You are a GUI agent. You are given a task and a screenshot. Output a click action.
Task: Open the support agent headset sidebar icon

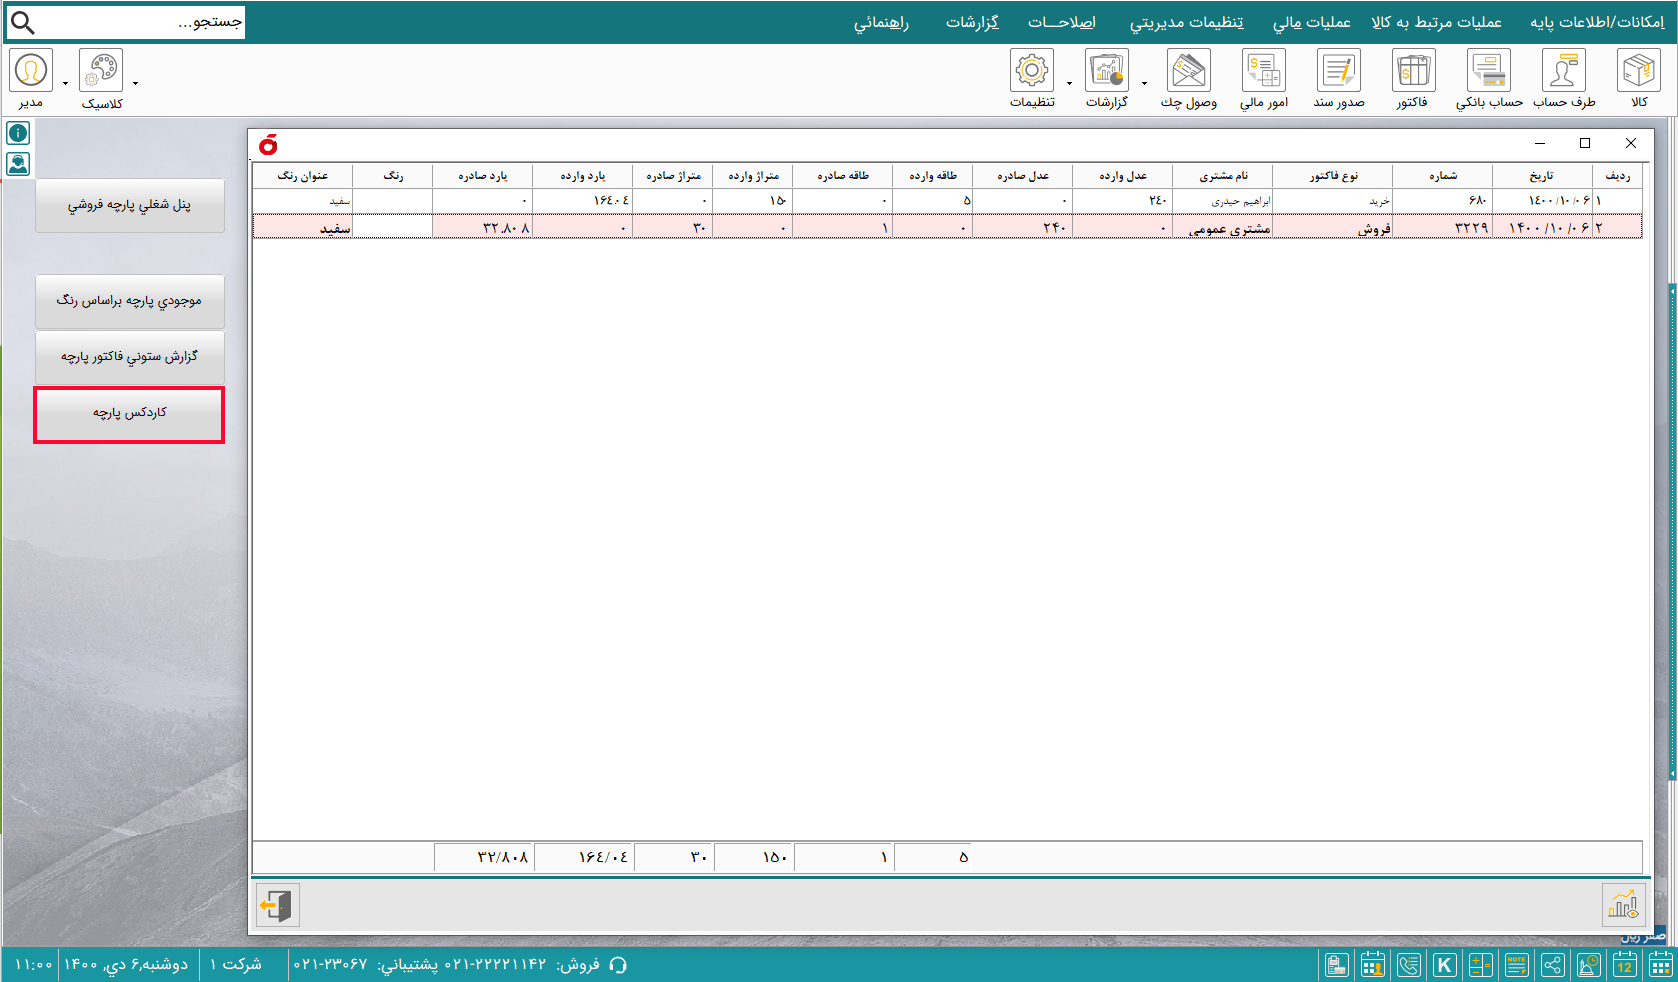point(18,164)
